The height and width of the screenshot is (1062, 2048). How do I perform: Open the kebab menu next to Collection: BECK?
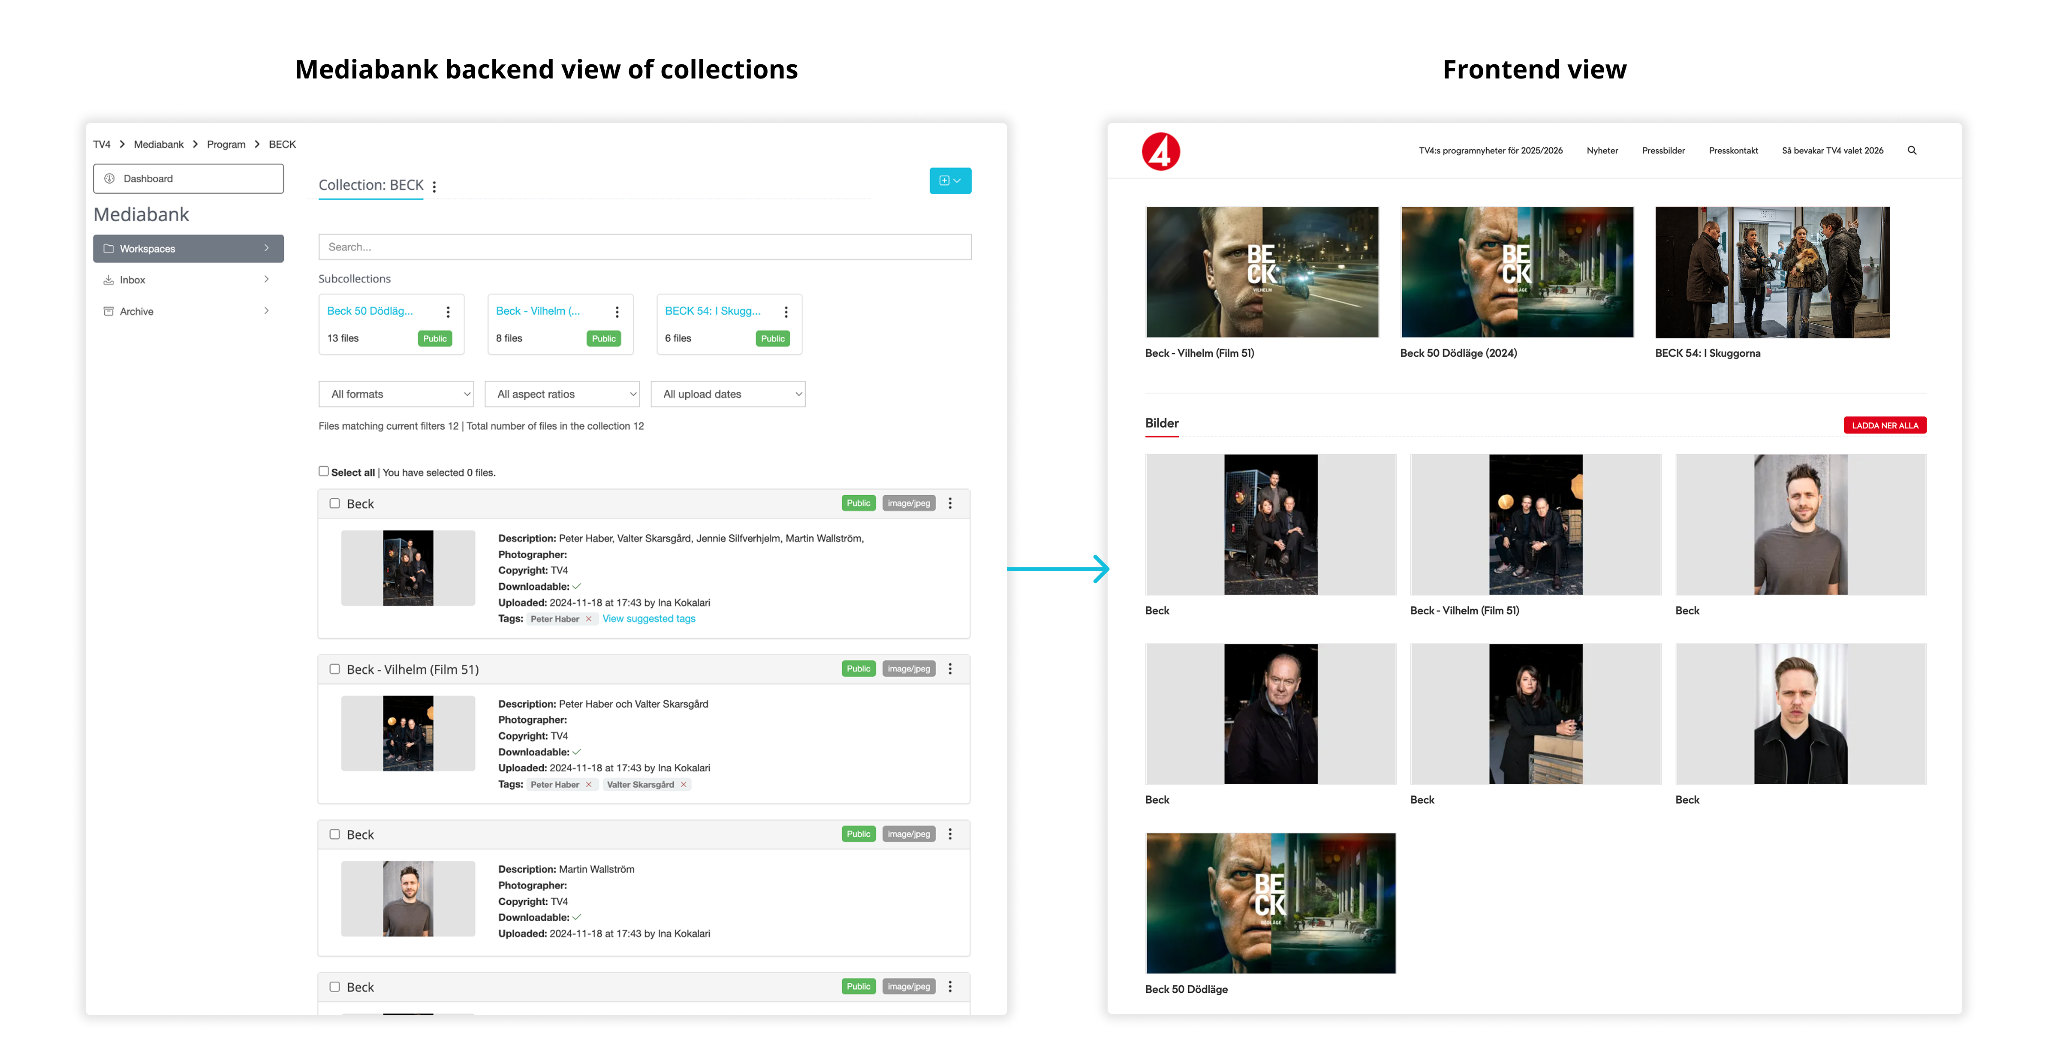point(434,187)
